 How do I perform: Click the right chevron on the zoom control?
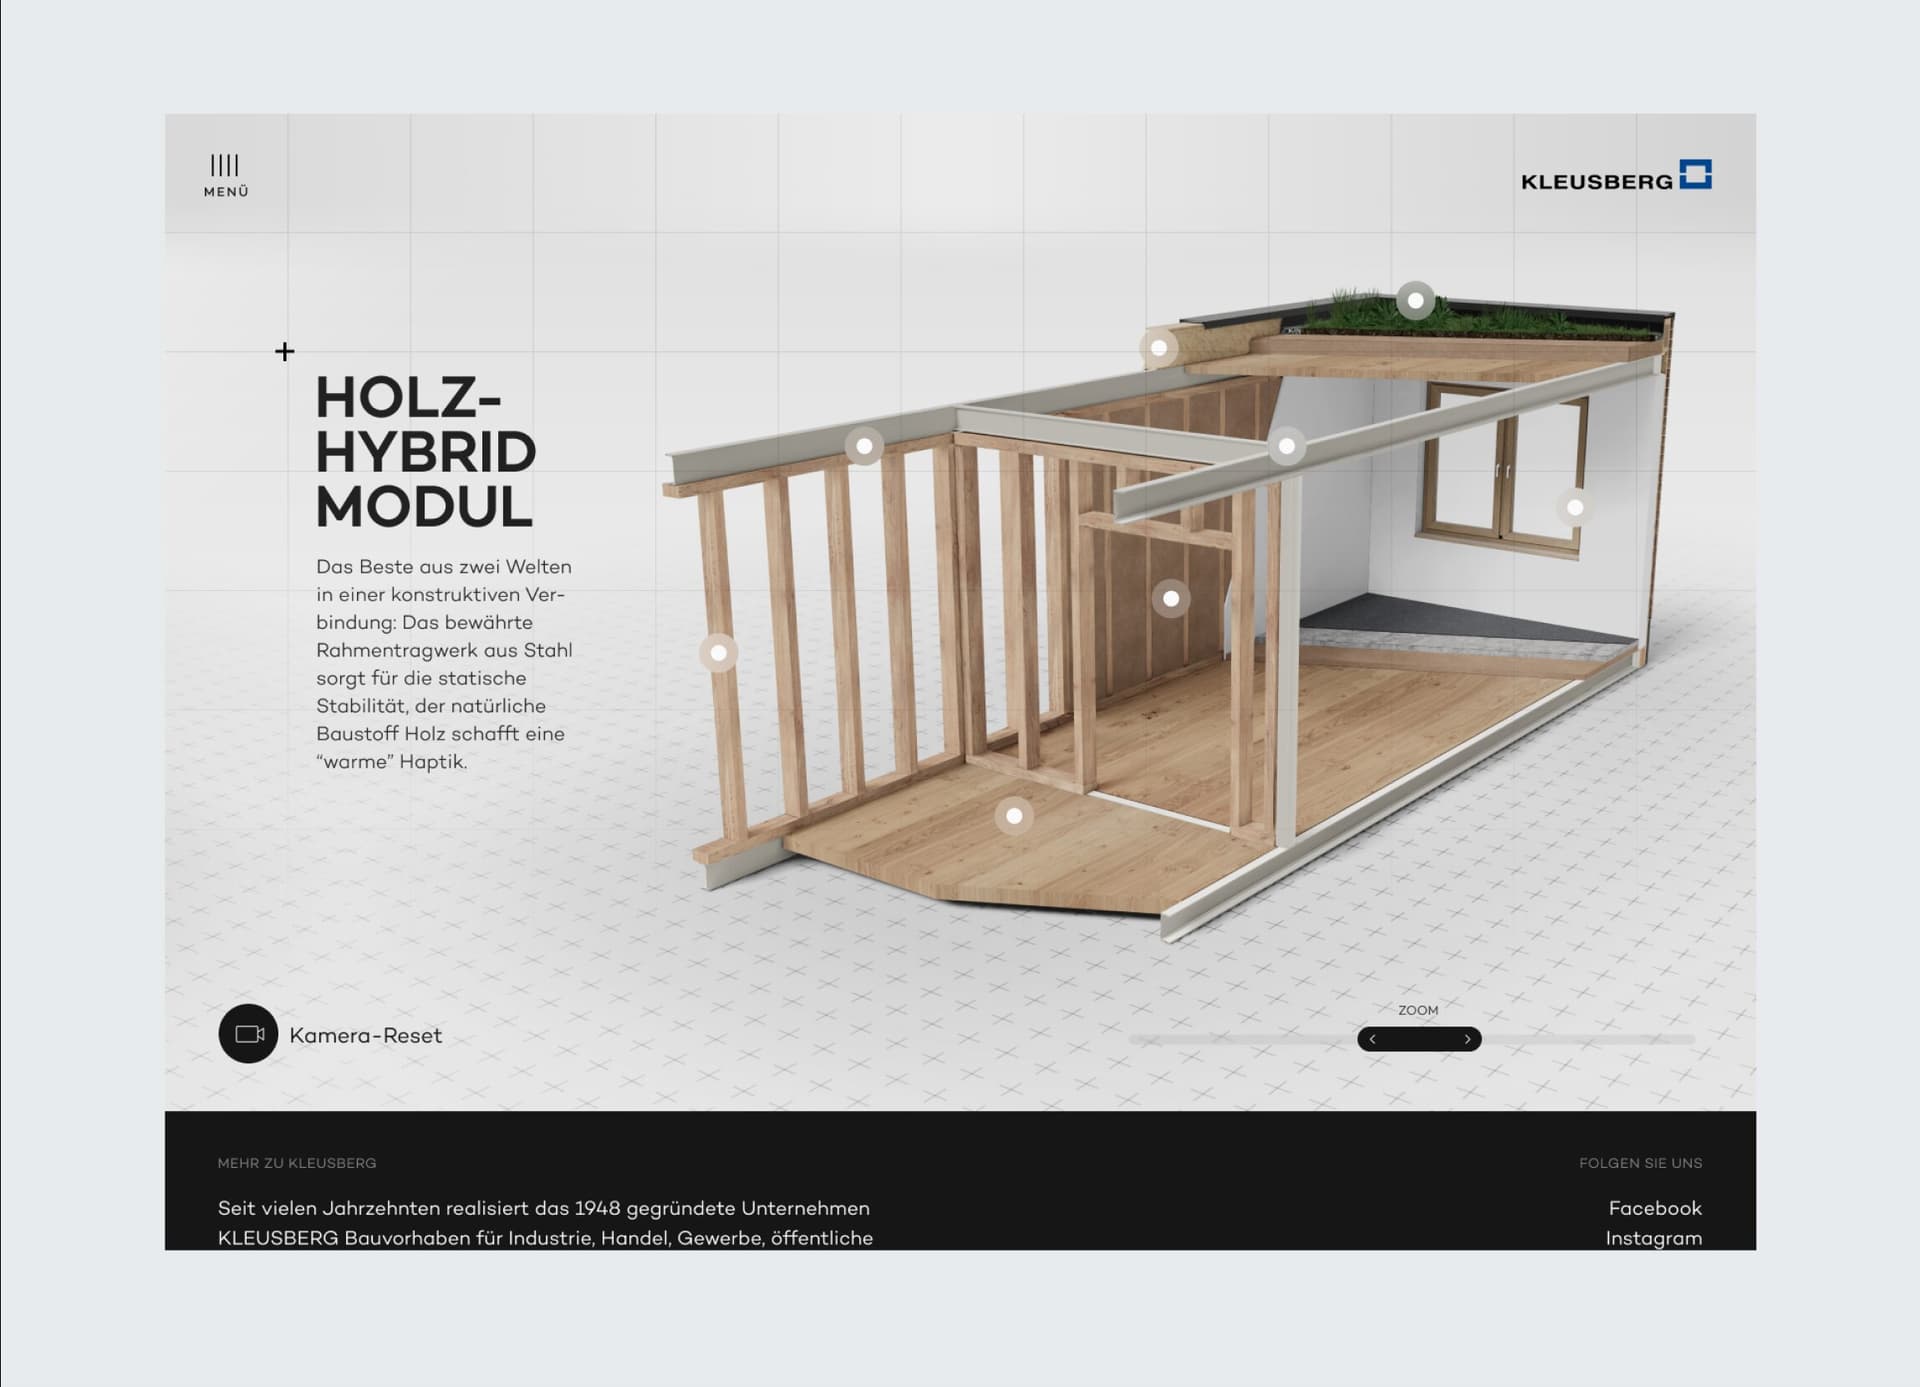coord(1469,1039)
